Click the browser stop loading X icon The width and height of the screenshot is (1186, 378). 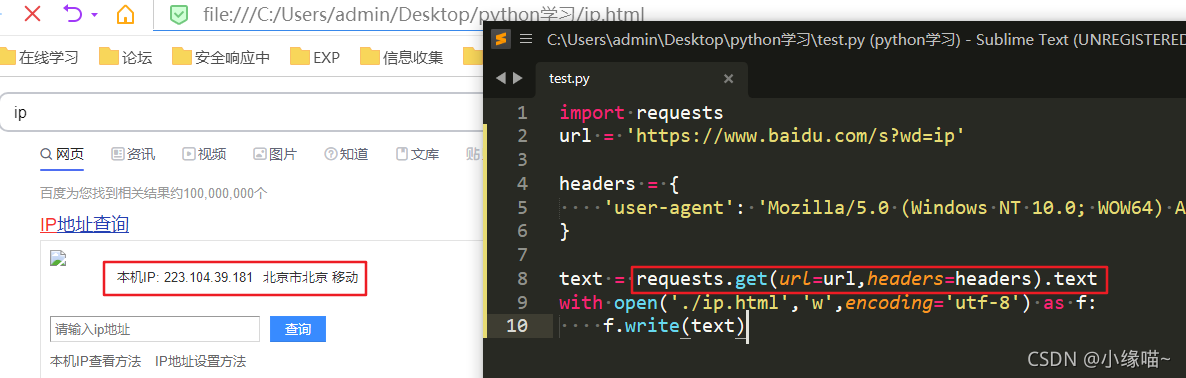coord(32,13)
